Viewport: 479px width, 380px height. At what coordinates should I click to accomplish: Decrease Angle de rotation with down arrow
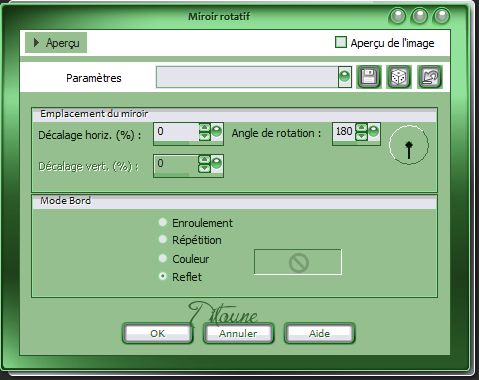[x=361, y=136]
